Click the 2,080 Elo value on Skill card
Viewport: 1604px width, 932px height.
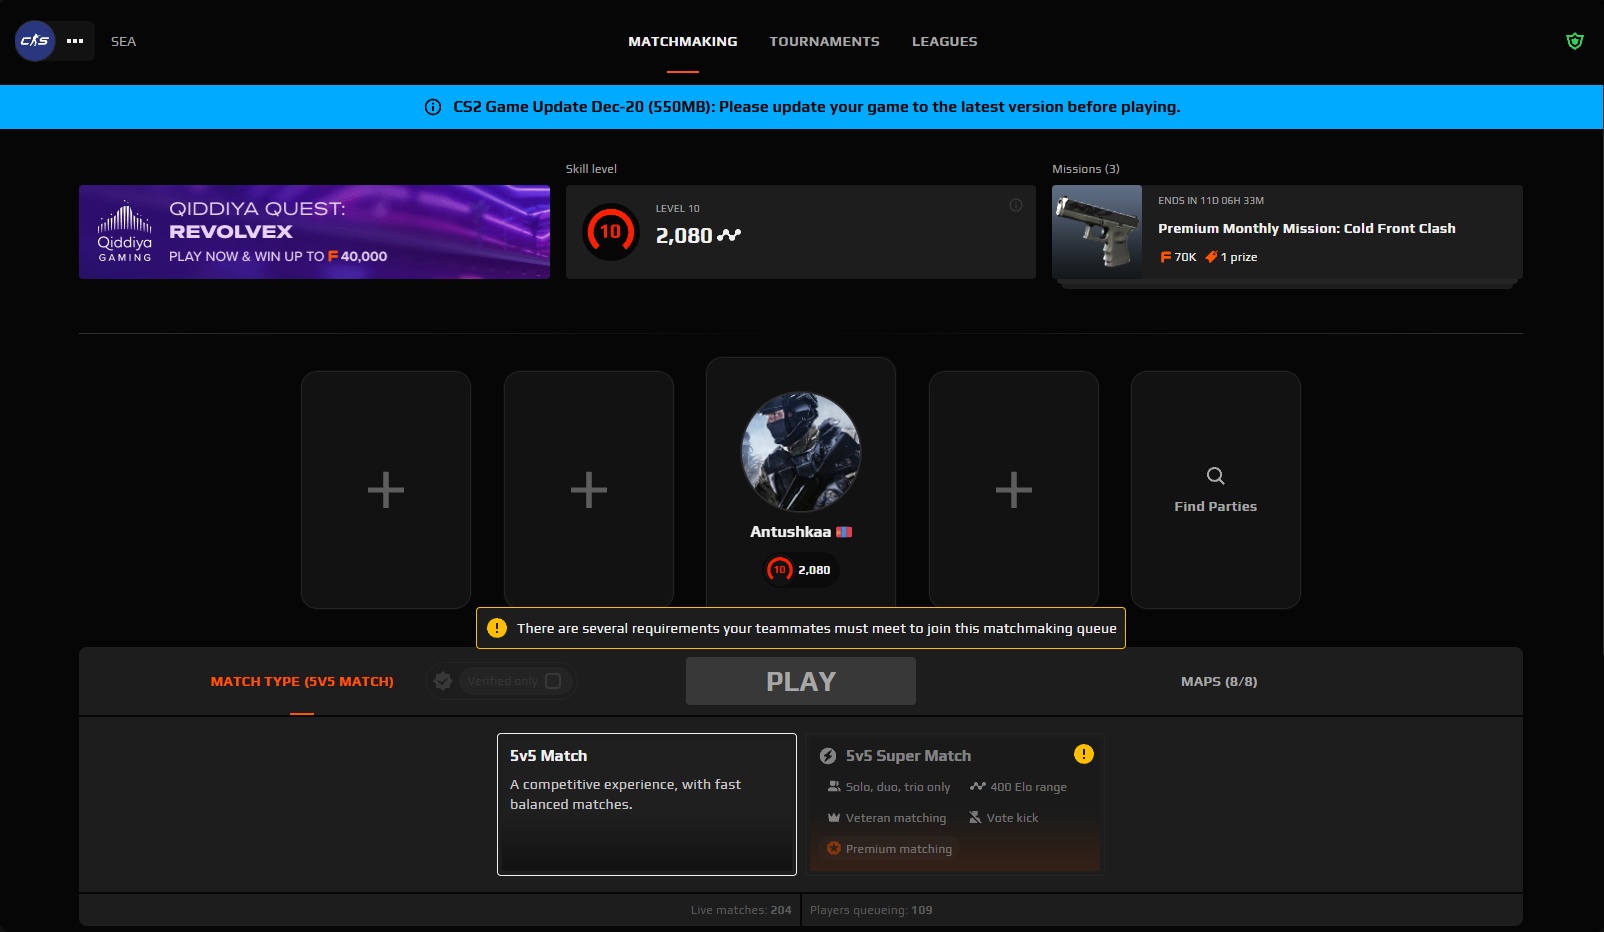(x=684, y=236)
